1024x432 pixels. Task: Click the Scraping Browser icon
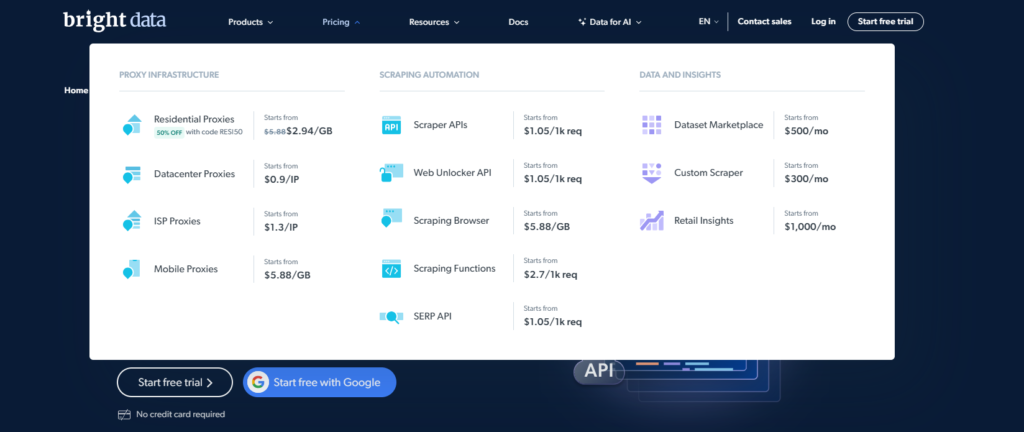[391, 218]
